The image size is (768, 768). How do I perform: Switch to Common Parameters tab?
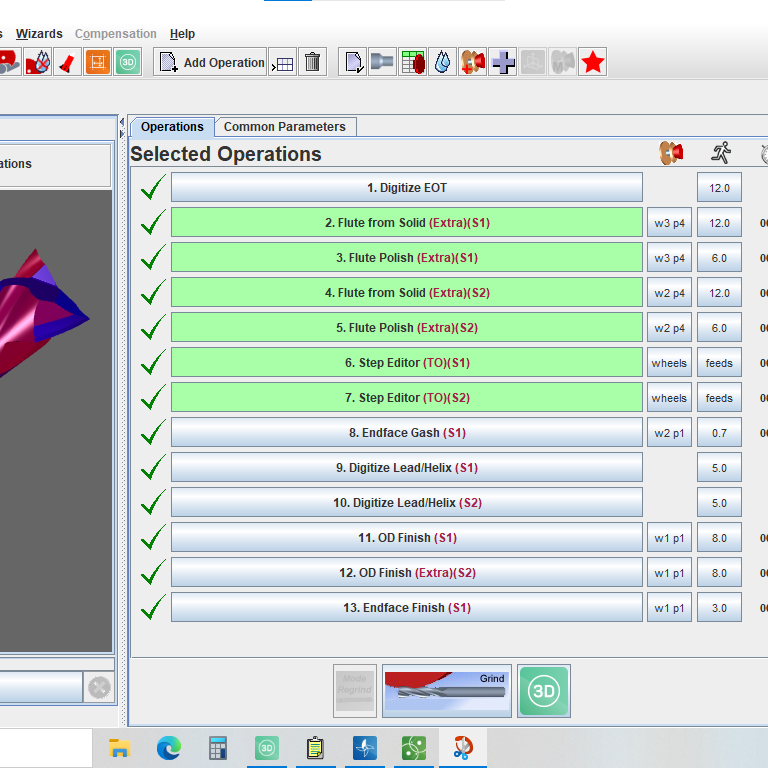point(284,127)
